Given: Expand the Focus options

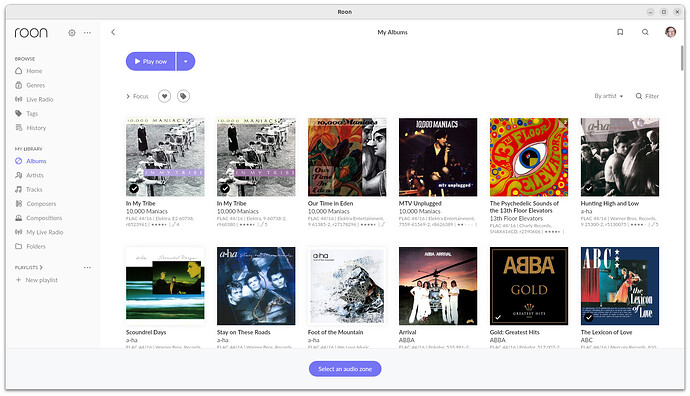Looking at the screenshot, I should pyautogui.click(x=137, y=96).
